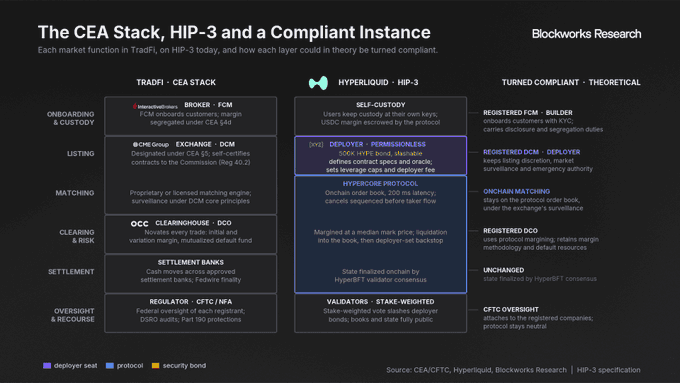This screenshot has width=680, height=383.
Task: Click the 'REGISTERED FCM · BUILDER' heading
Action: click(528, 113)
